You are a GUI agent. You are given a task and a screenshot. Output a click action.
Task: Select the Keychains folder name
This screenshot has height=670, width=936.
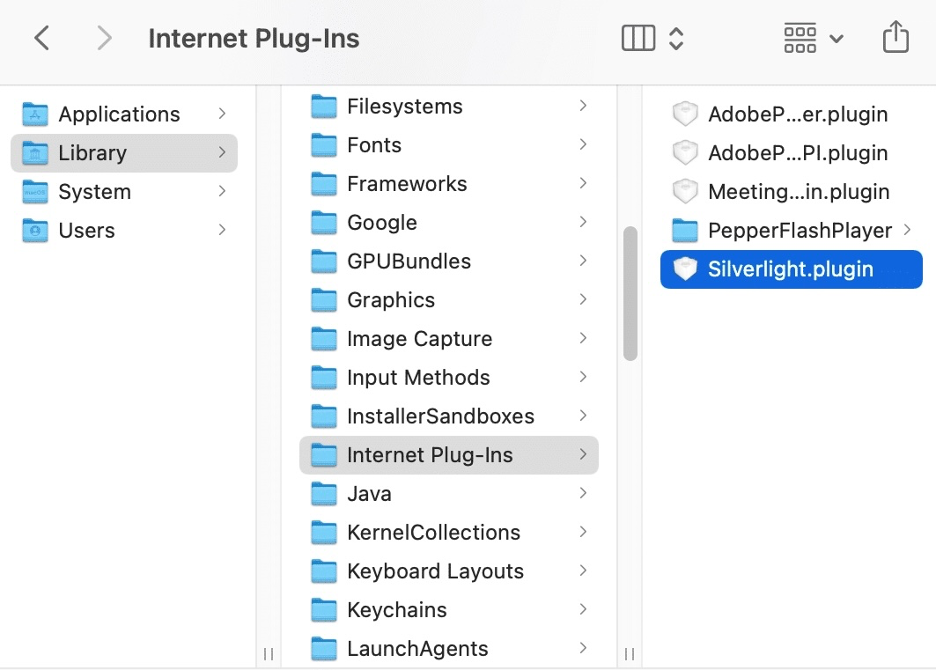click(x=397, y=610)
